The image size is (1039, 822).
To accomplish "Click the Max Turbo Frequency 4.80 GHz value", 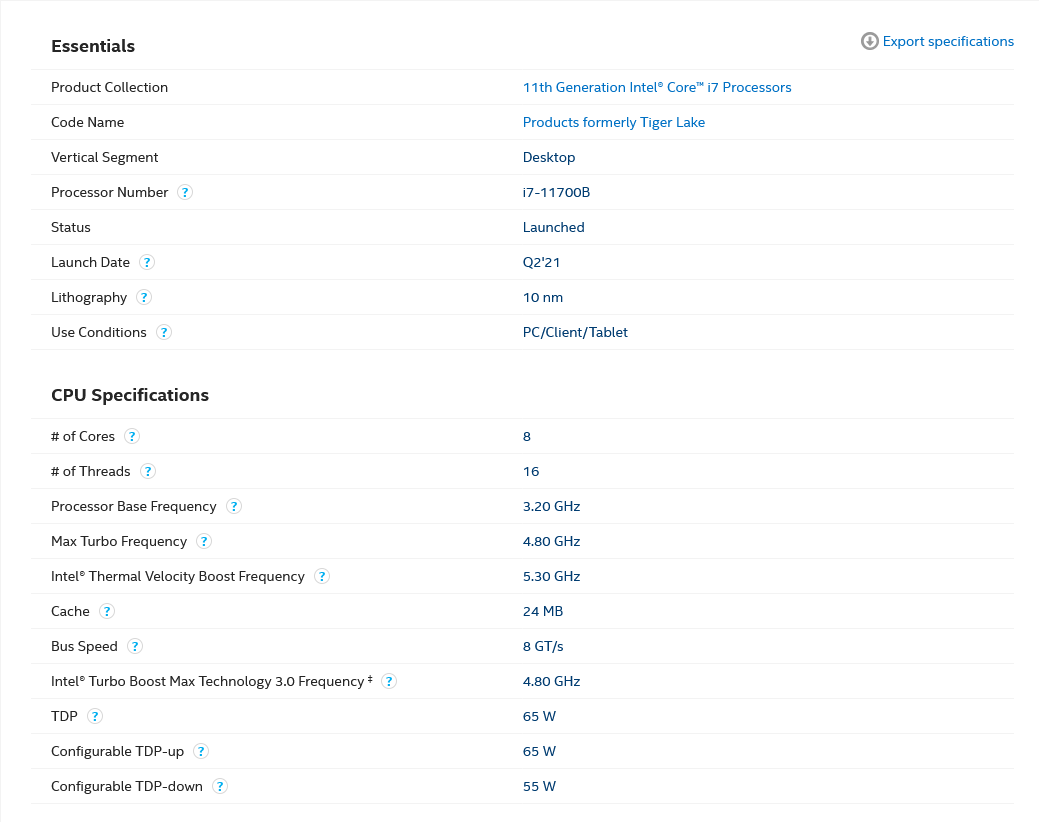I will coord(551,542).
